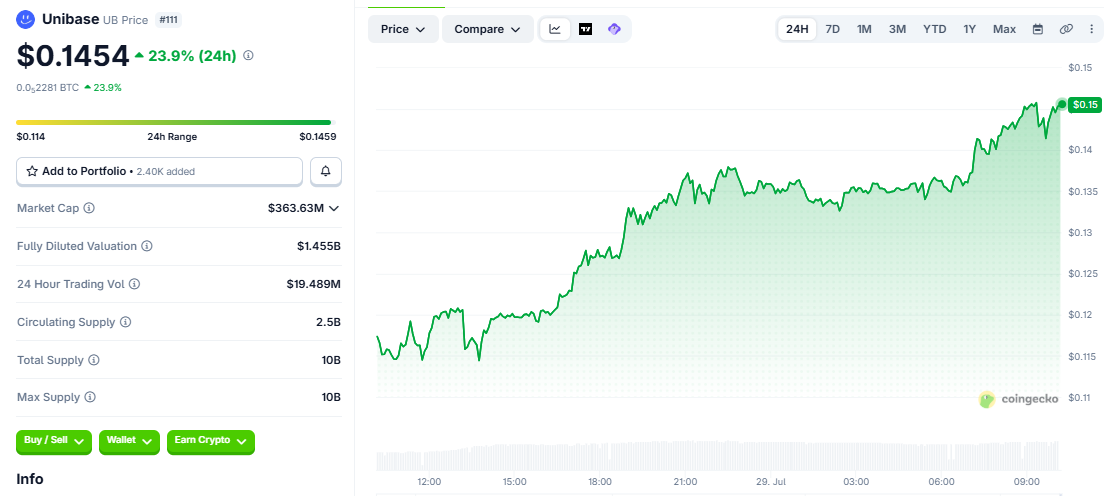
Task: Click the 24h Range progress bar
Action: pyautogui.click(x=174, y=122)
